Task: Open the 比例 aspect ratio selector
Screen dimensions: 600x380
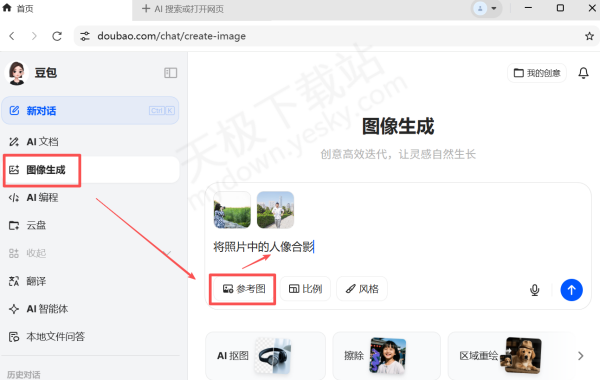Action: point(305,289)
